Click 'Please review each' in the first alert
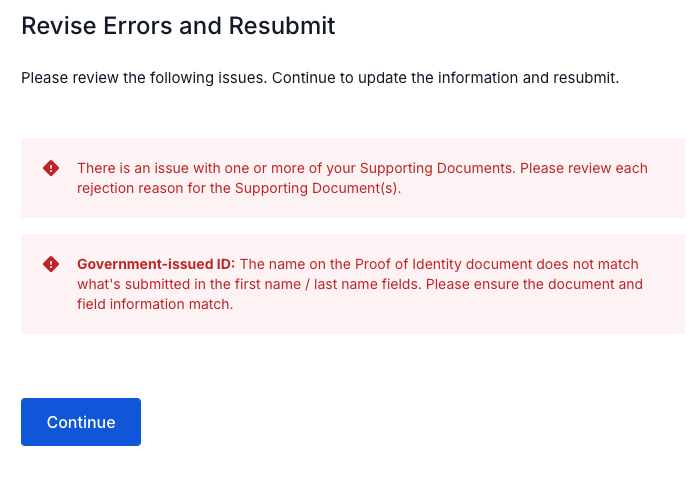The width and height of the screenshot is (700, 481). click(x=583, y=168)
